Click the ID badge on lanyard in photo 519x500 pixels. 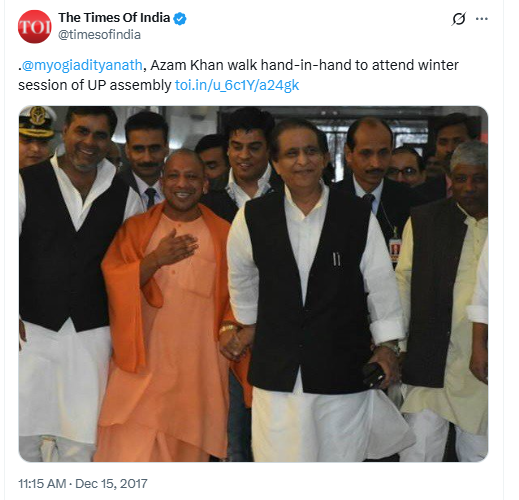(x=394, y=249)
